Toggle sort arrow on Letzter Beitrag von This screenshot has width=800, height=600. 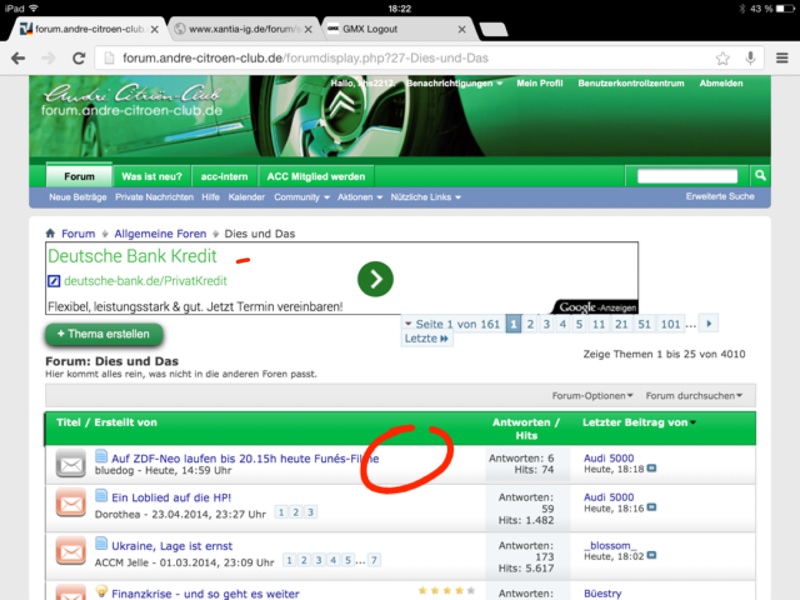pos(693,422)
